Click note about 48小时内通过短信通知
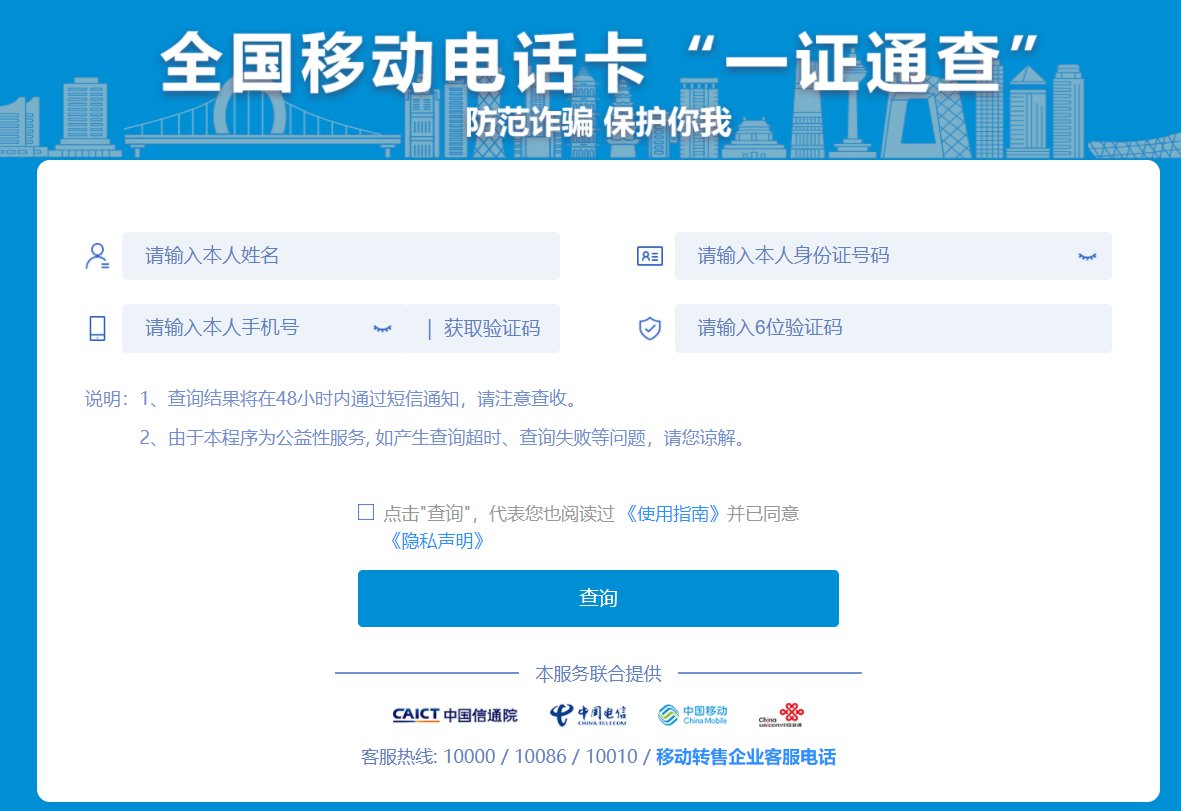 [359, 398]
